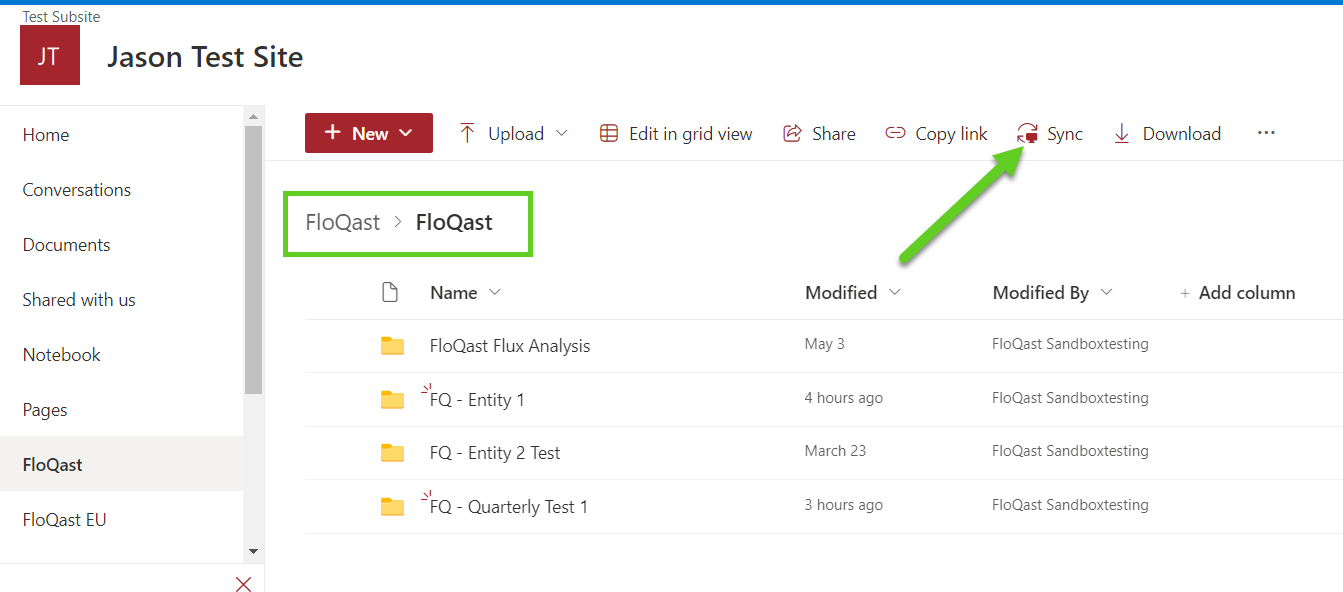Click the grid view table icon
1343x592 pixels.
point(609,133)
